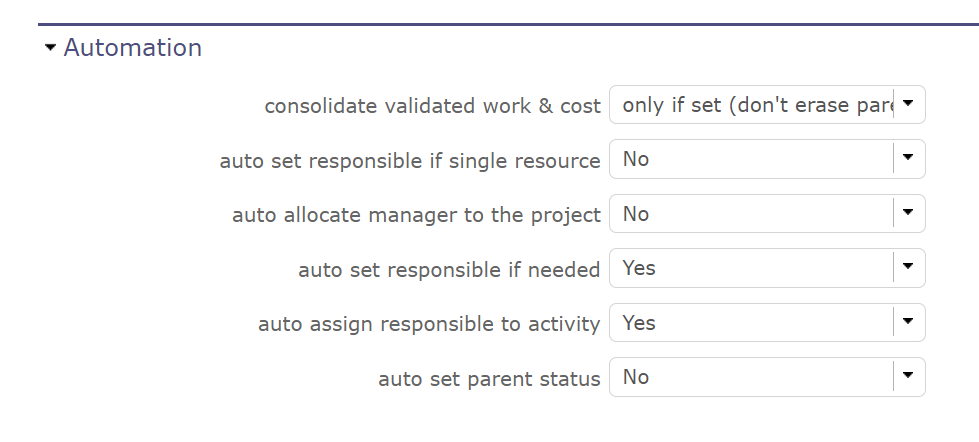Click the 'No' field for allocate manager
The height and width of the screenshot is (442, 979).
tap(752, 214)
